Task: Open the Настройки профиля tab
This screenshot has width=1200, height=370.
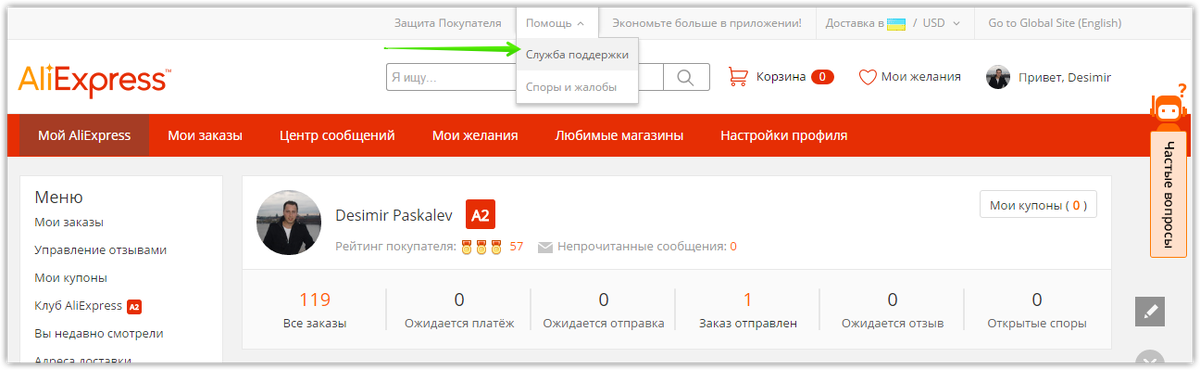Action: point(784,135)
